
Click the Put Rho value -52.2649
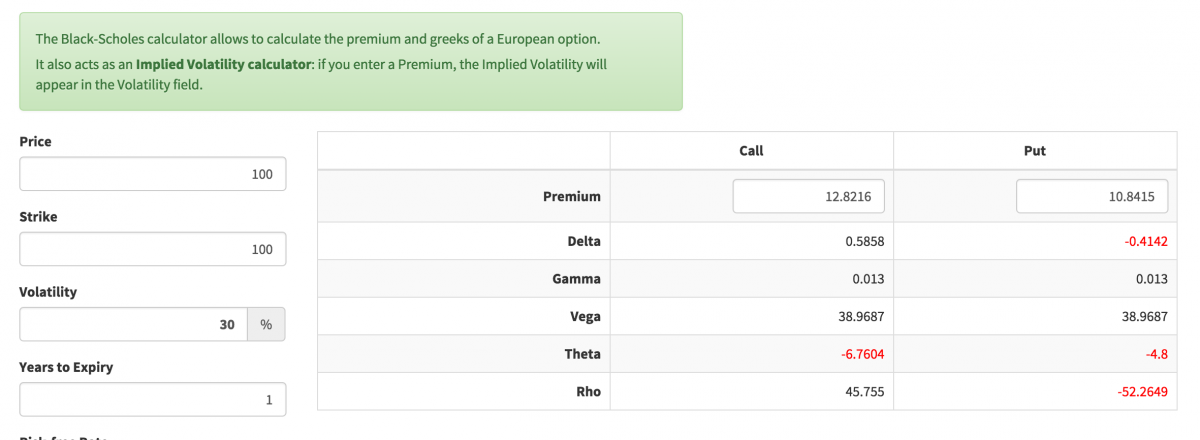point(1142,392)
